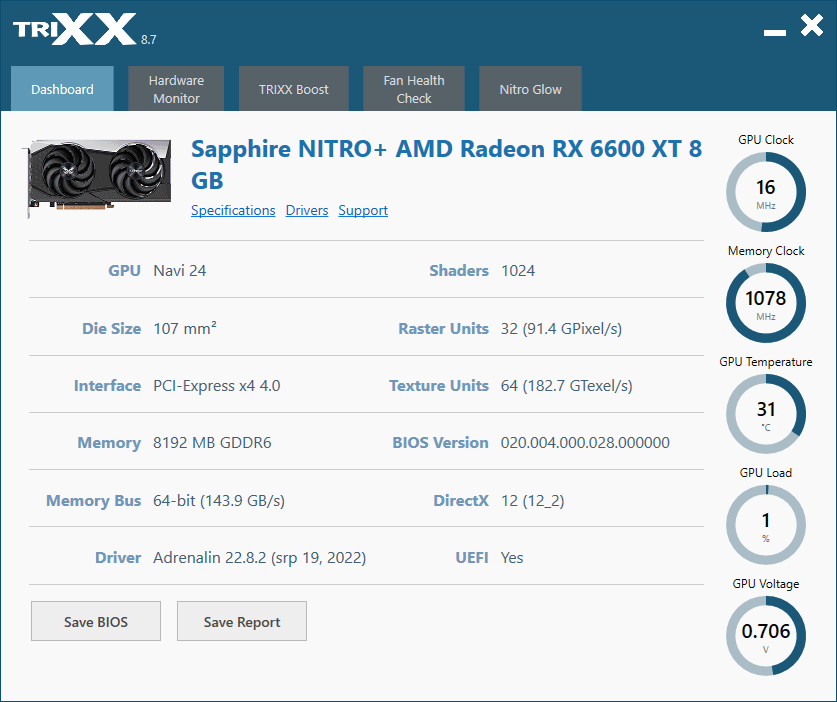Viewport: 837px width, 702px height.
Task: Click the Die Size field label
Action: click(x=112, y=328)
